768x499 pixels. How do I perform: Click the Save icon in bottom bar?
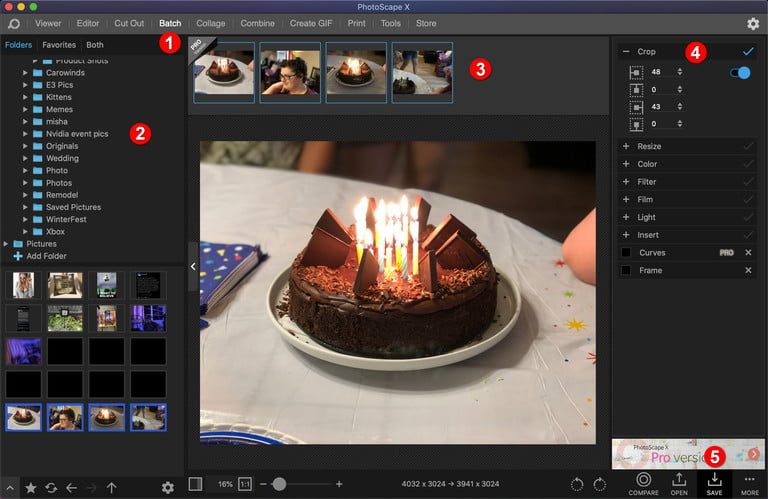(714, 484)
